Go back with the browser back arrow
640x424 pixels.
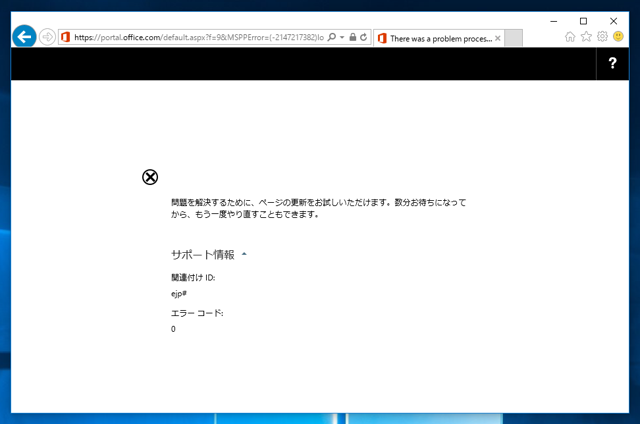tap(24, 37)
